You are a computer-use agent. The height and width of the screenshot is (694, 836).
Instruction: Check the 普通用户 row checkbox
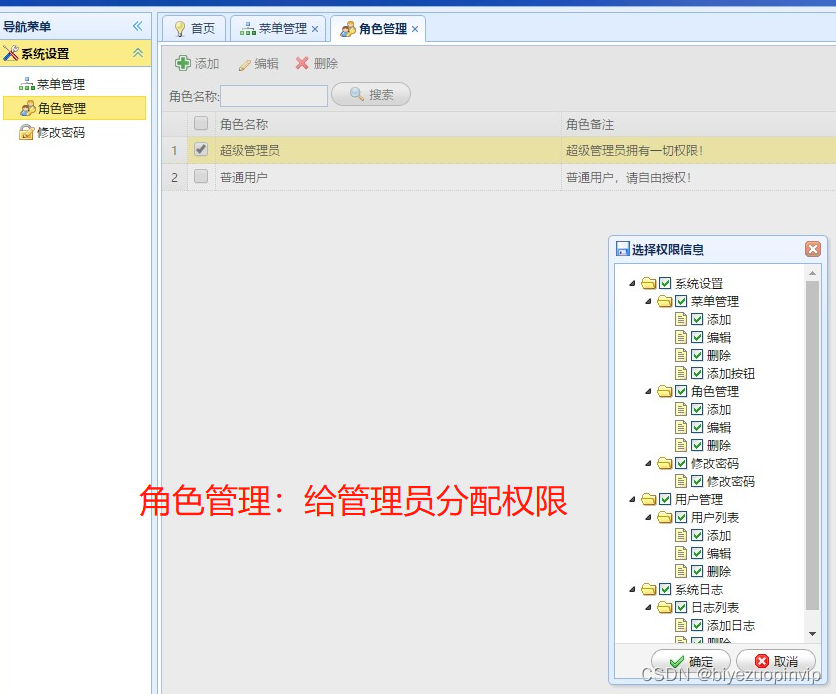201,174
